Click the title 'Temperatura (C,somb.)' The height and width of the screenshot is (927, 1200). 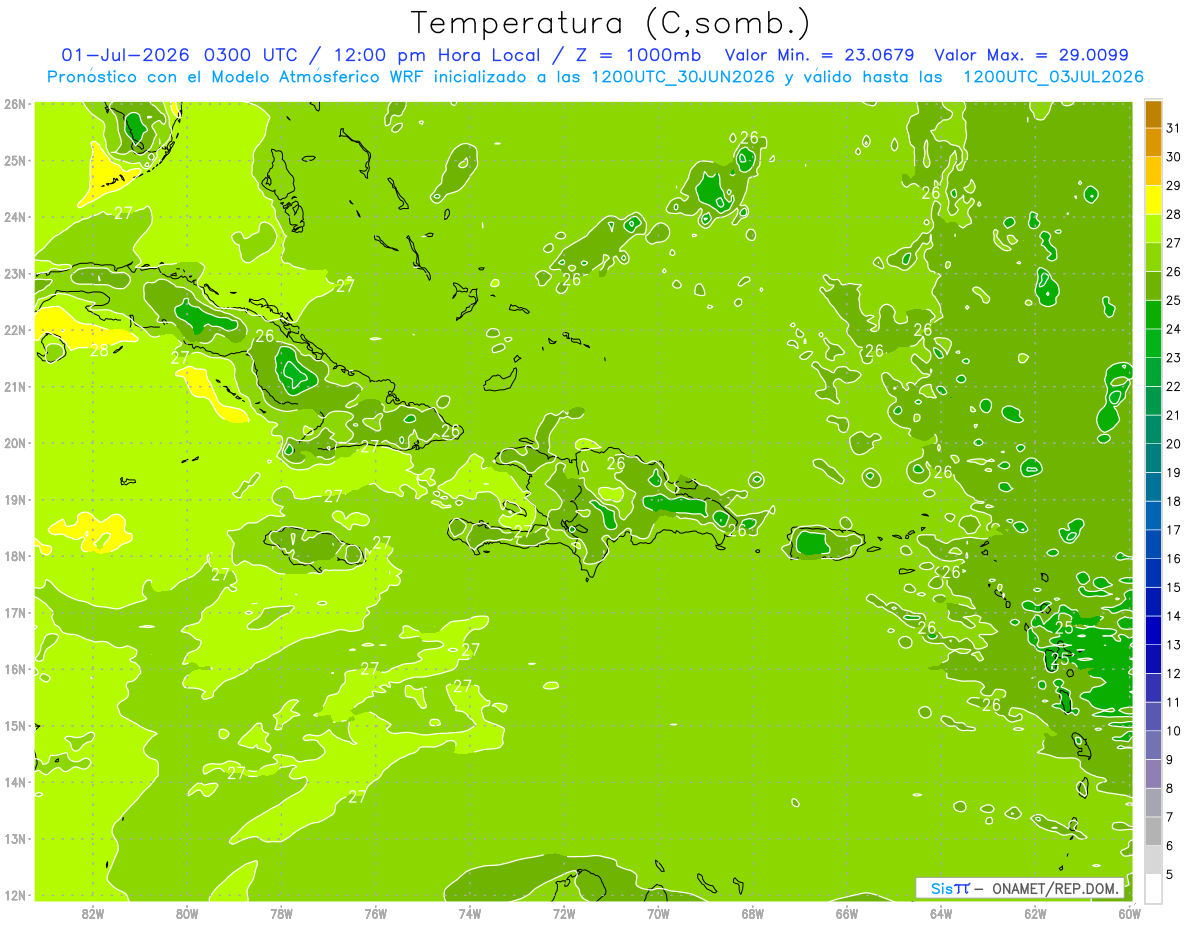click(611, 23)
